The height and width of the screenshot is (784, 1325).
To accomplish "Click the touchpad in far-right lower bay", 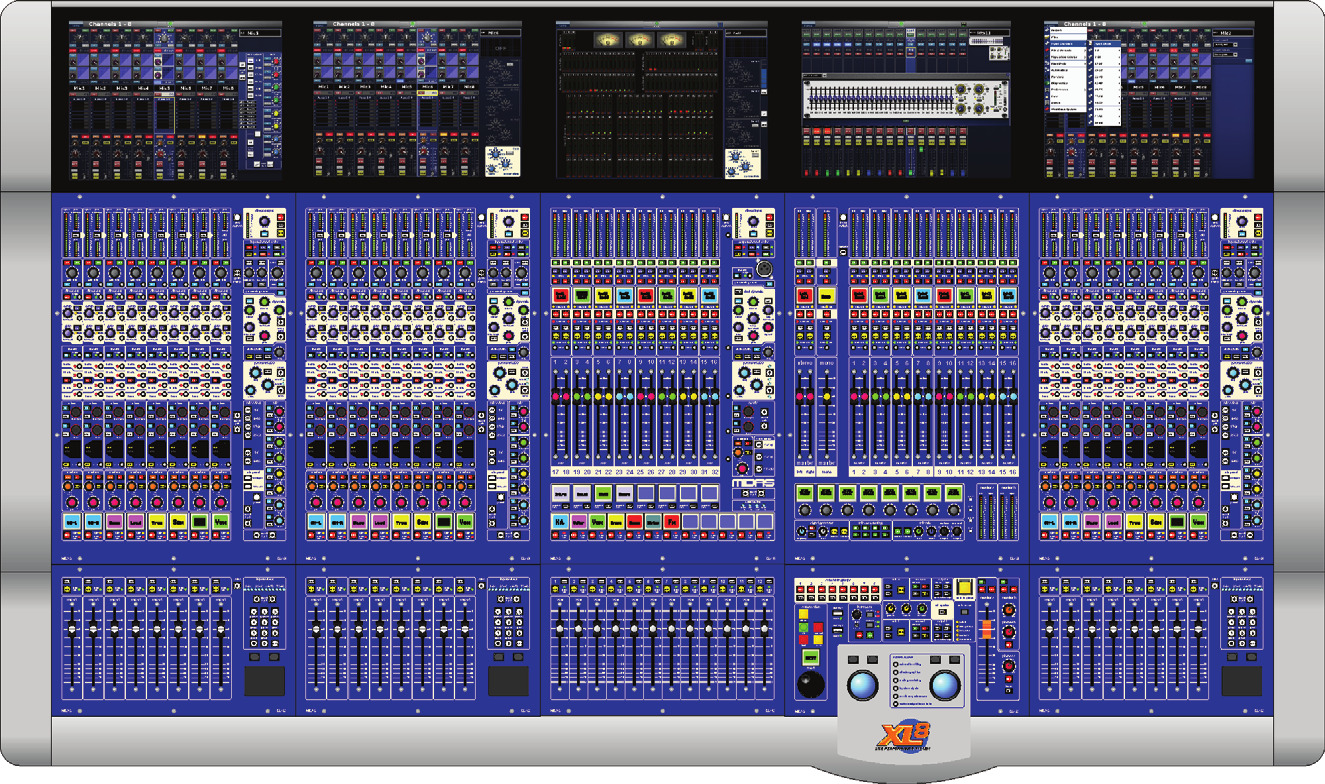I will pos(1241,681).
